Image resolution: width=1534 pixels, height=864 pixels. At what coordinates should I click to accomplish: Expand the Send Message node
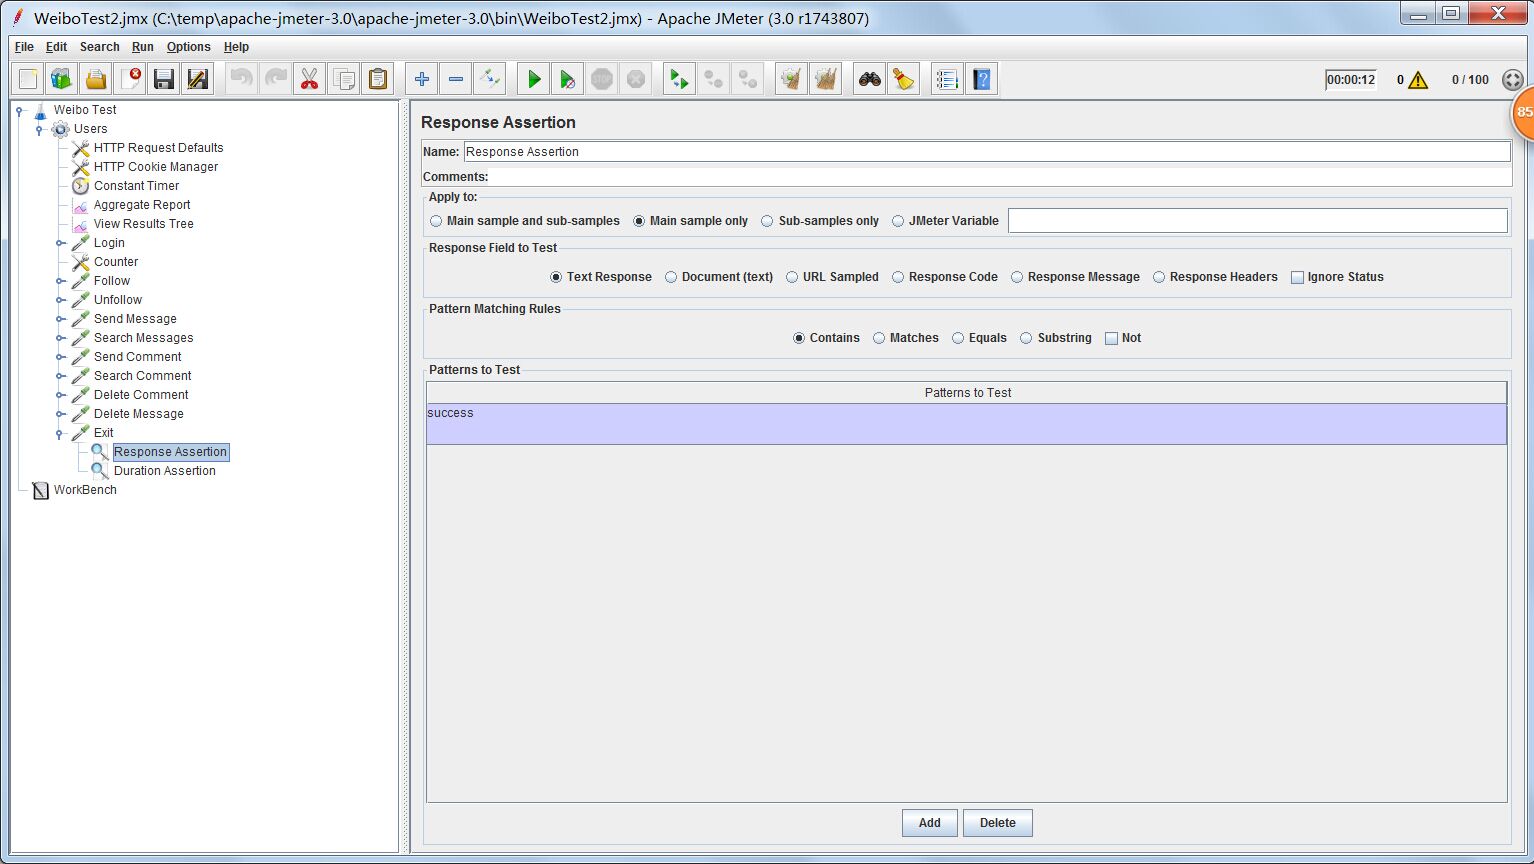(60, 319)
